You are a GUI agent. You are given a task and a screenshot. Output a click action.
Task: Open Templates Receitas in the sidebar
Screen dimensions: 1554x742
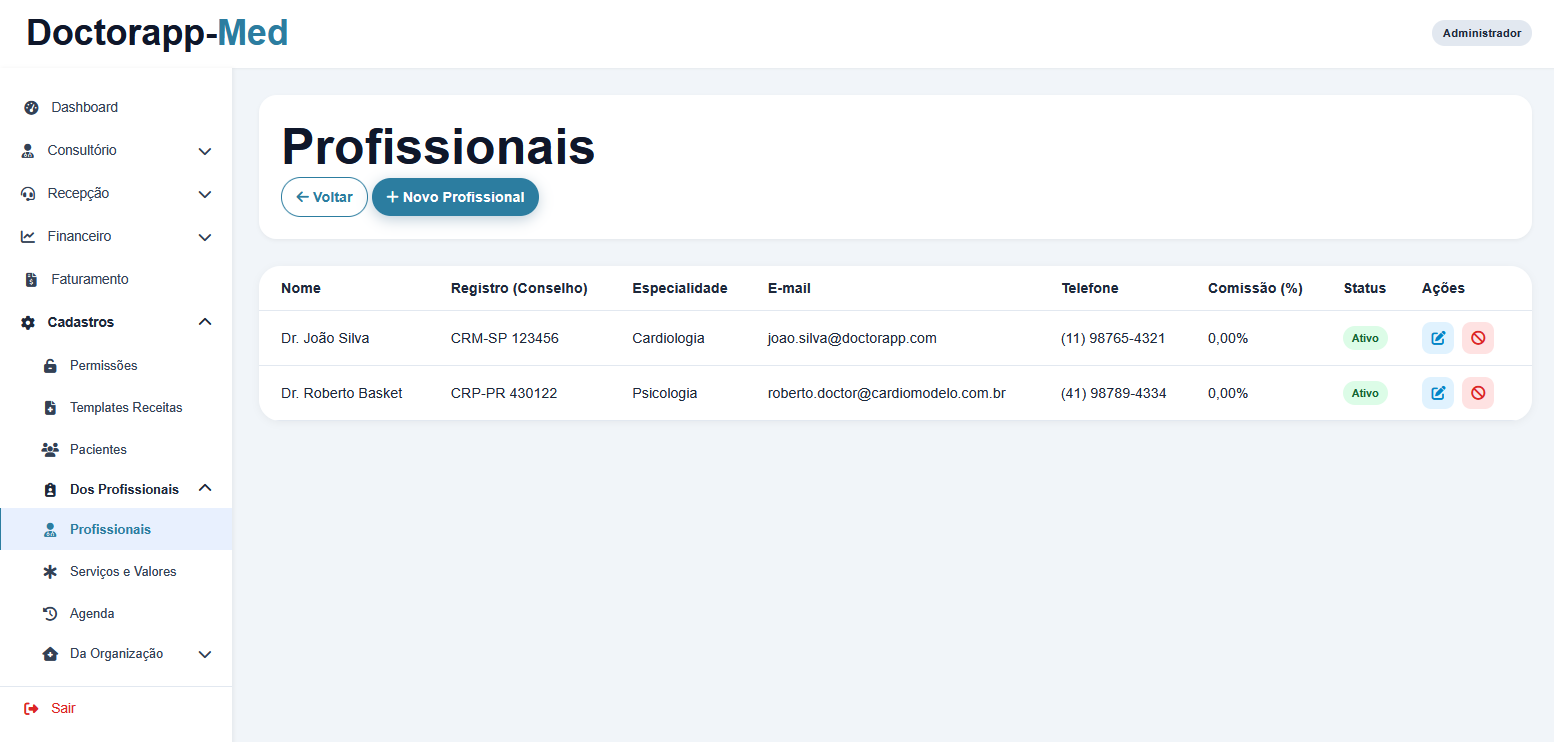point(116,408)
